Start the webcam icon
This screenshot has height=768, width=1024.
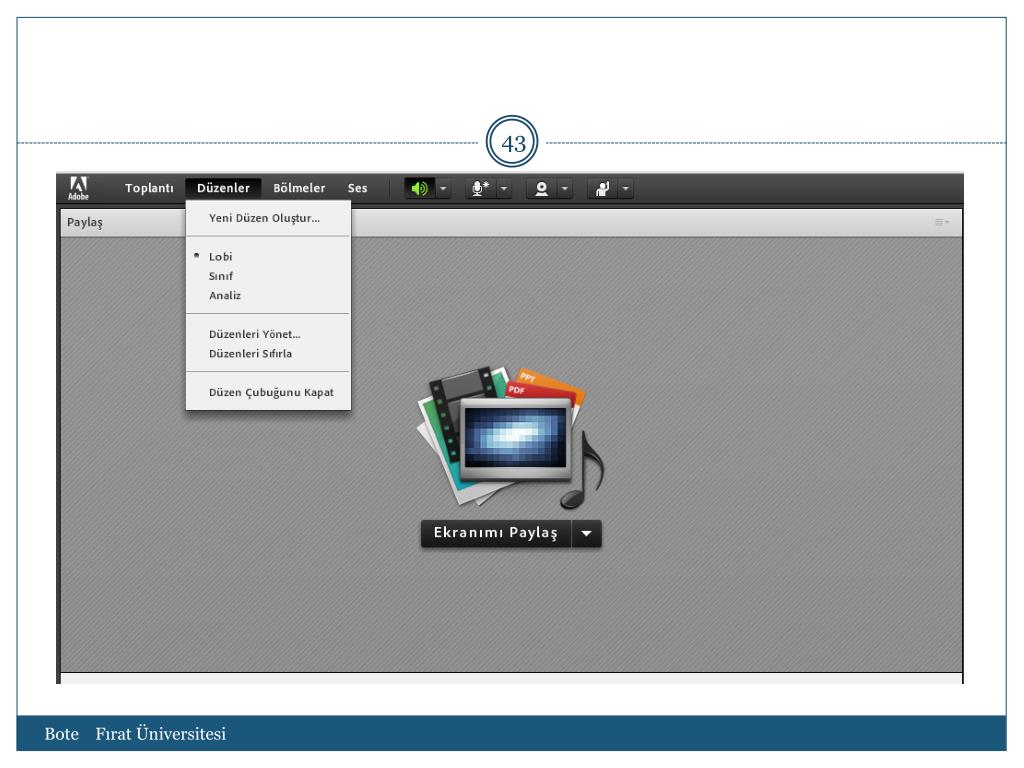(x=541, y=189)
